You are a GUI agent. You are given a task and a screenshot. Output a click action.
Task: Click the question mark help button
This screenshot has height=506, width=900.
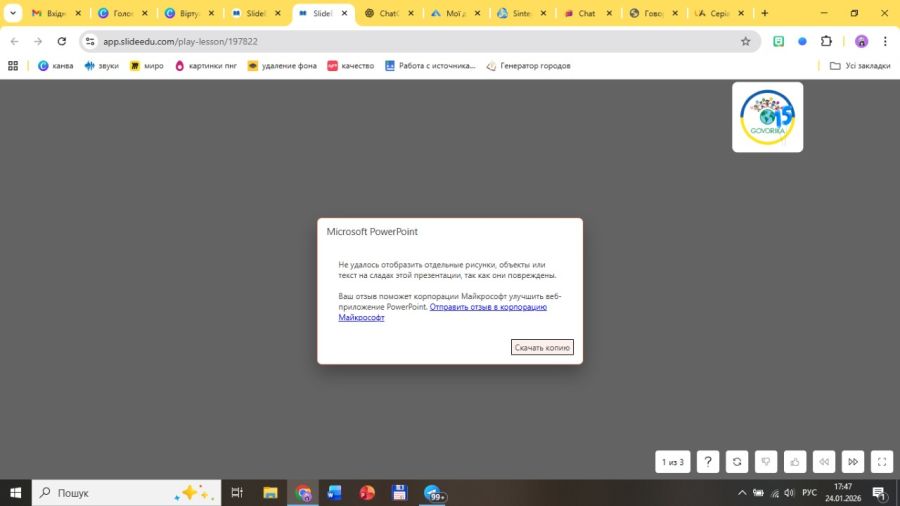(708, 461)
